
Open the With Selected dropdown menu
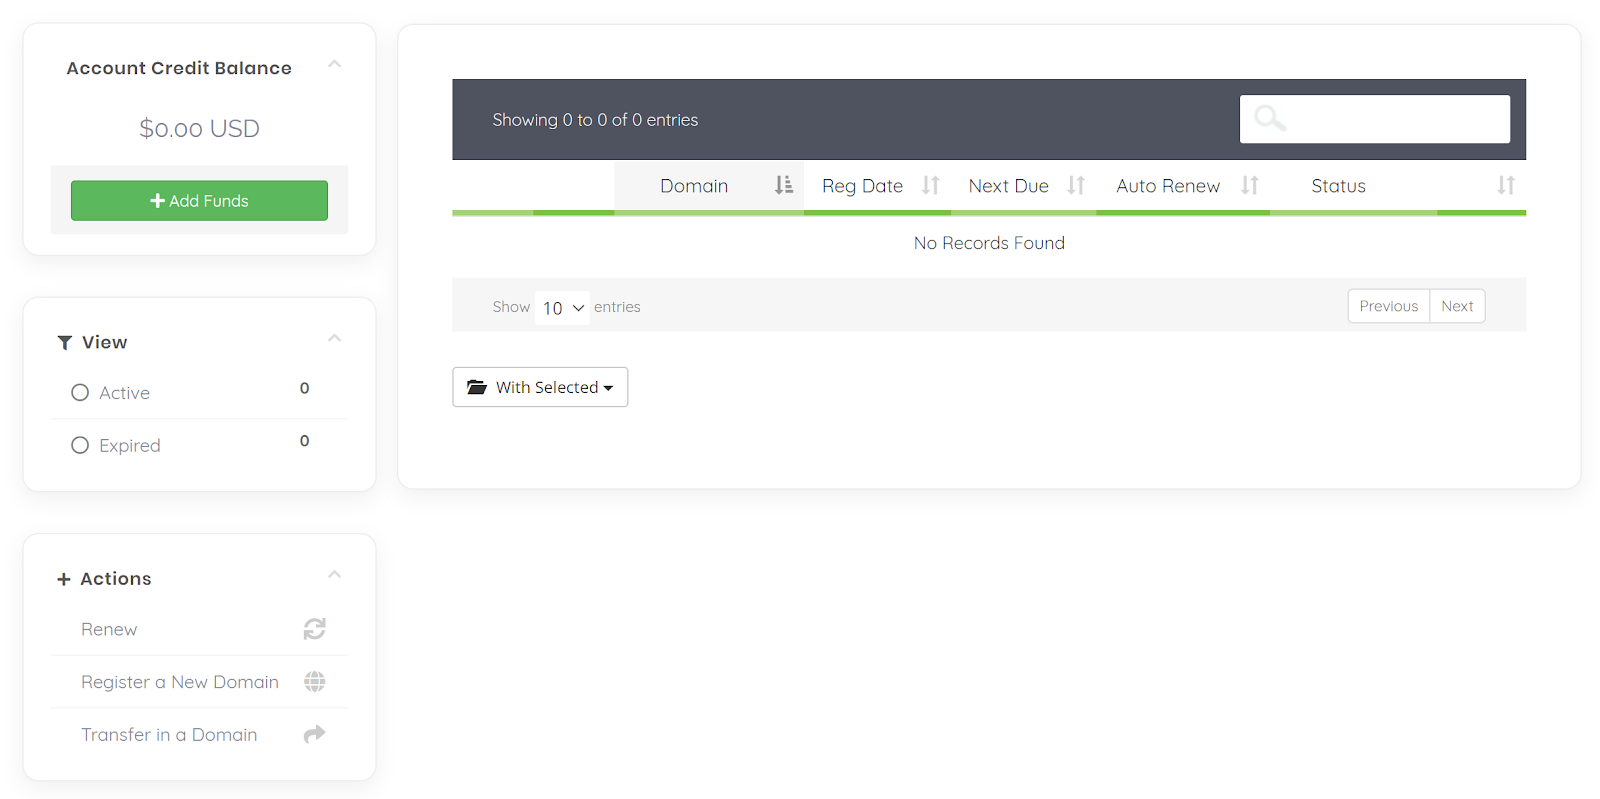pos(540,387)
